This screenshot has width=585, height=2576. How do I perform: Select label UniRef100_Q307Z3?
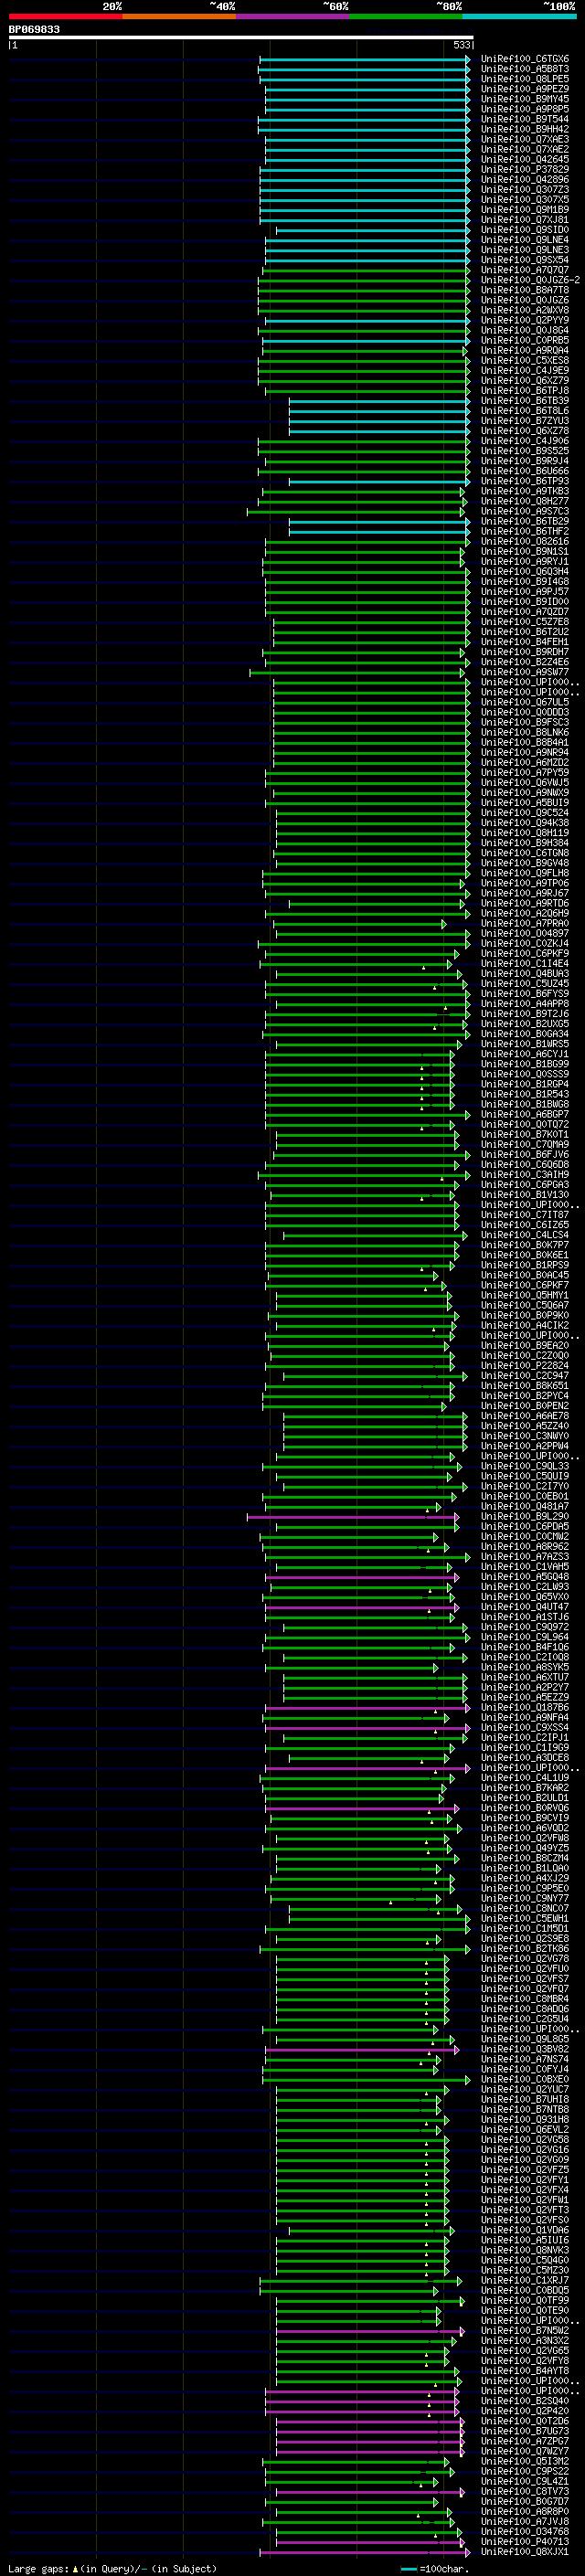pos(525,189)
